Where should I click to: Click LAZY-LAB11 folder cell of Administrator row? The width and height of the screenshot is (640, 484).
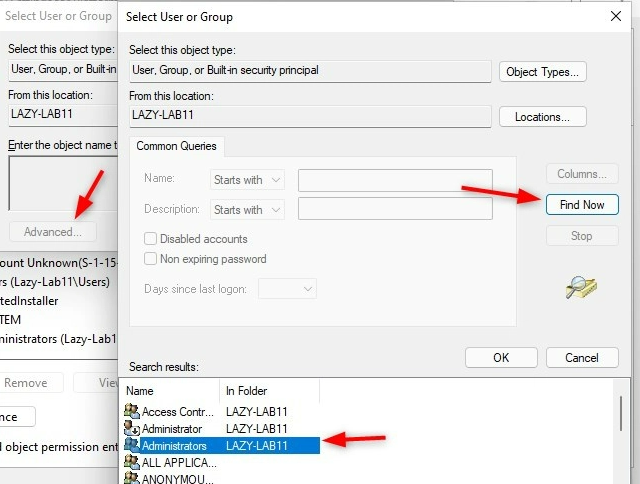[257, 429]
